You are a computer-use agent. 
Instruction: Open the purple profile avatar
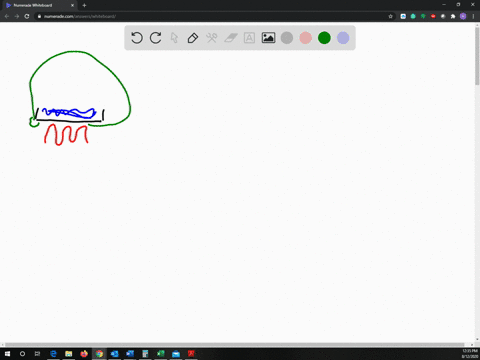pos(463,16)
